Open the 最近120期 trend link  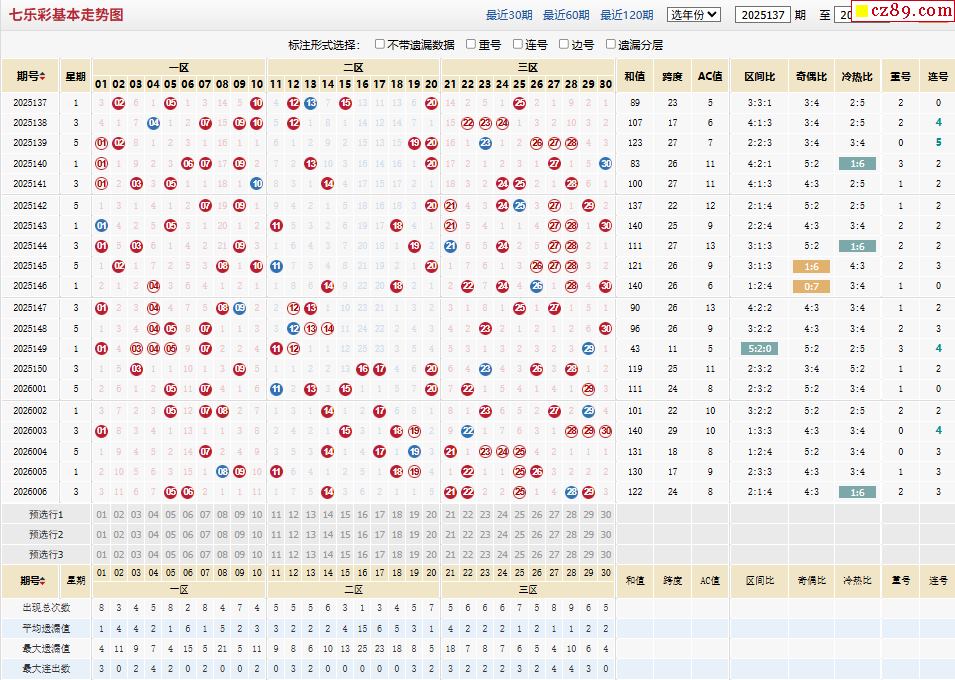[626, 15]
